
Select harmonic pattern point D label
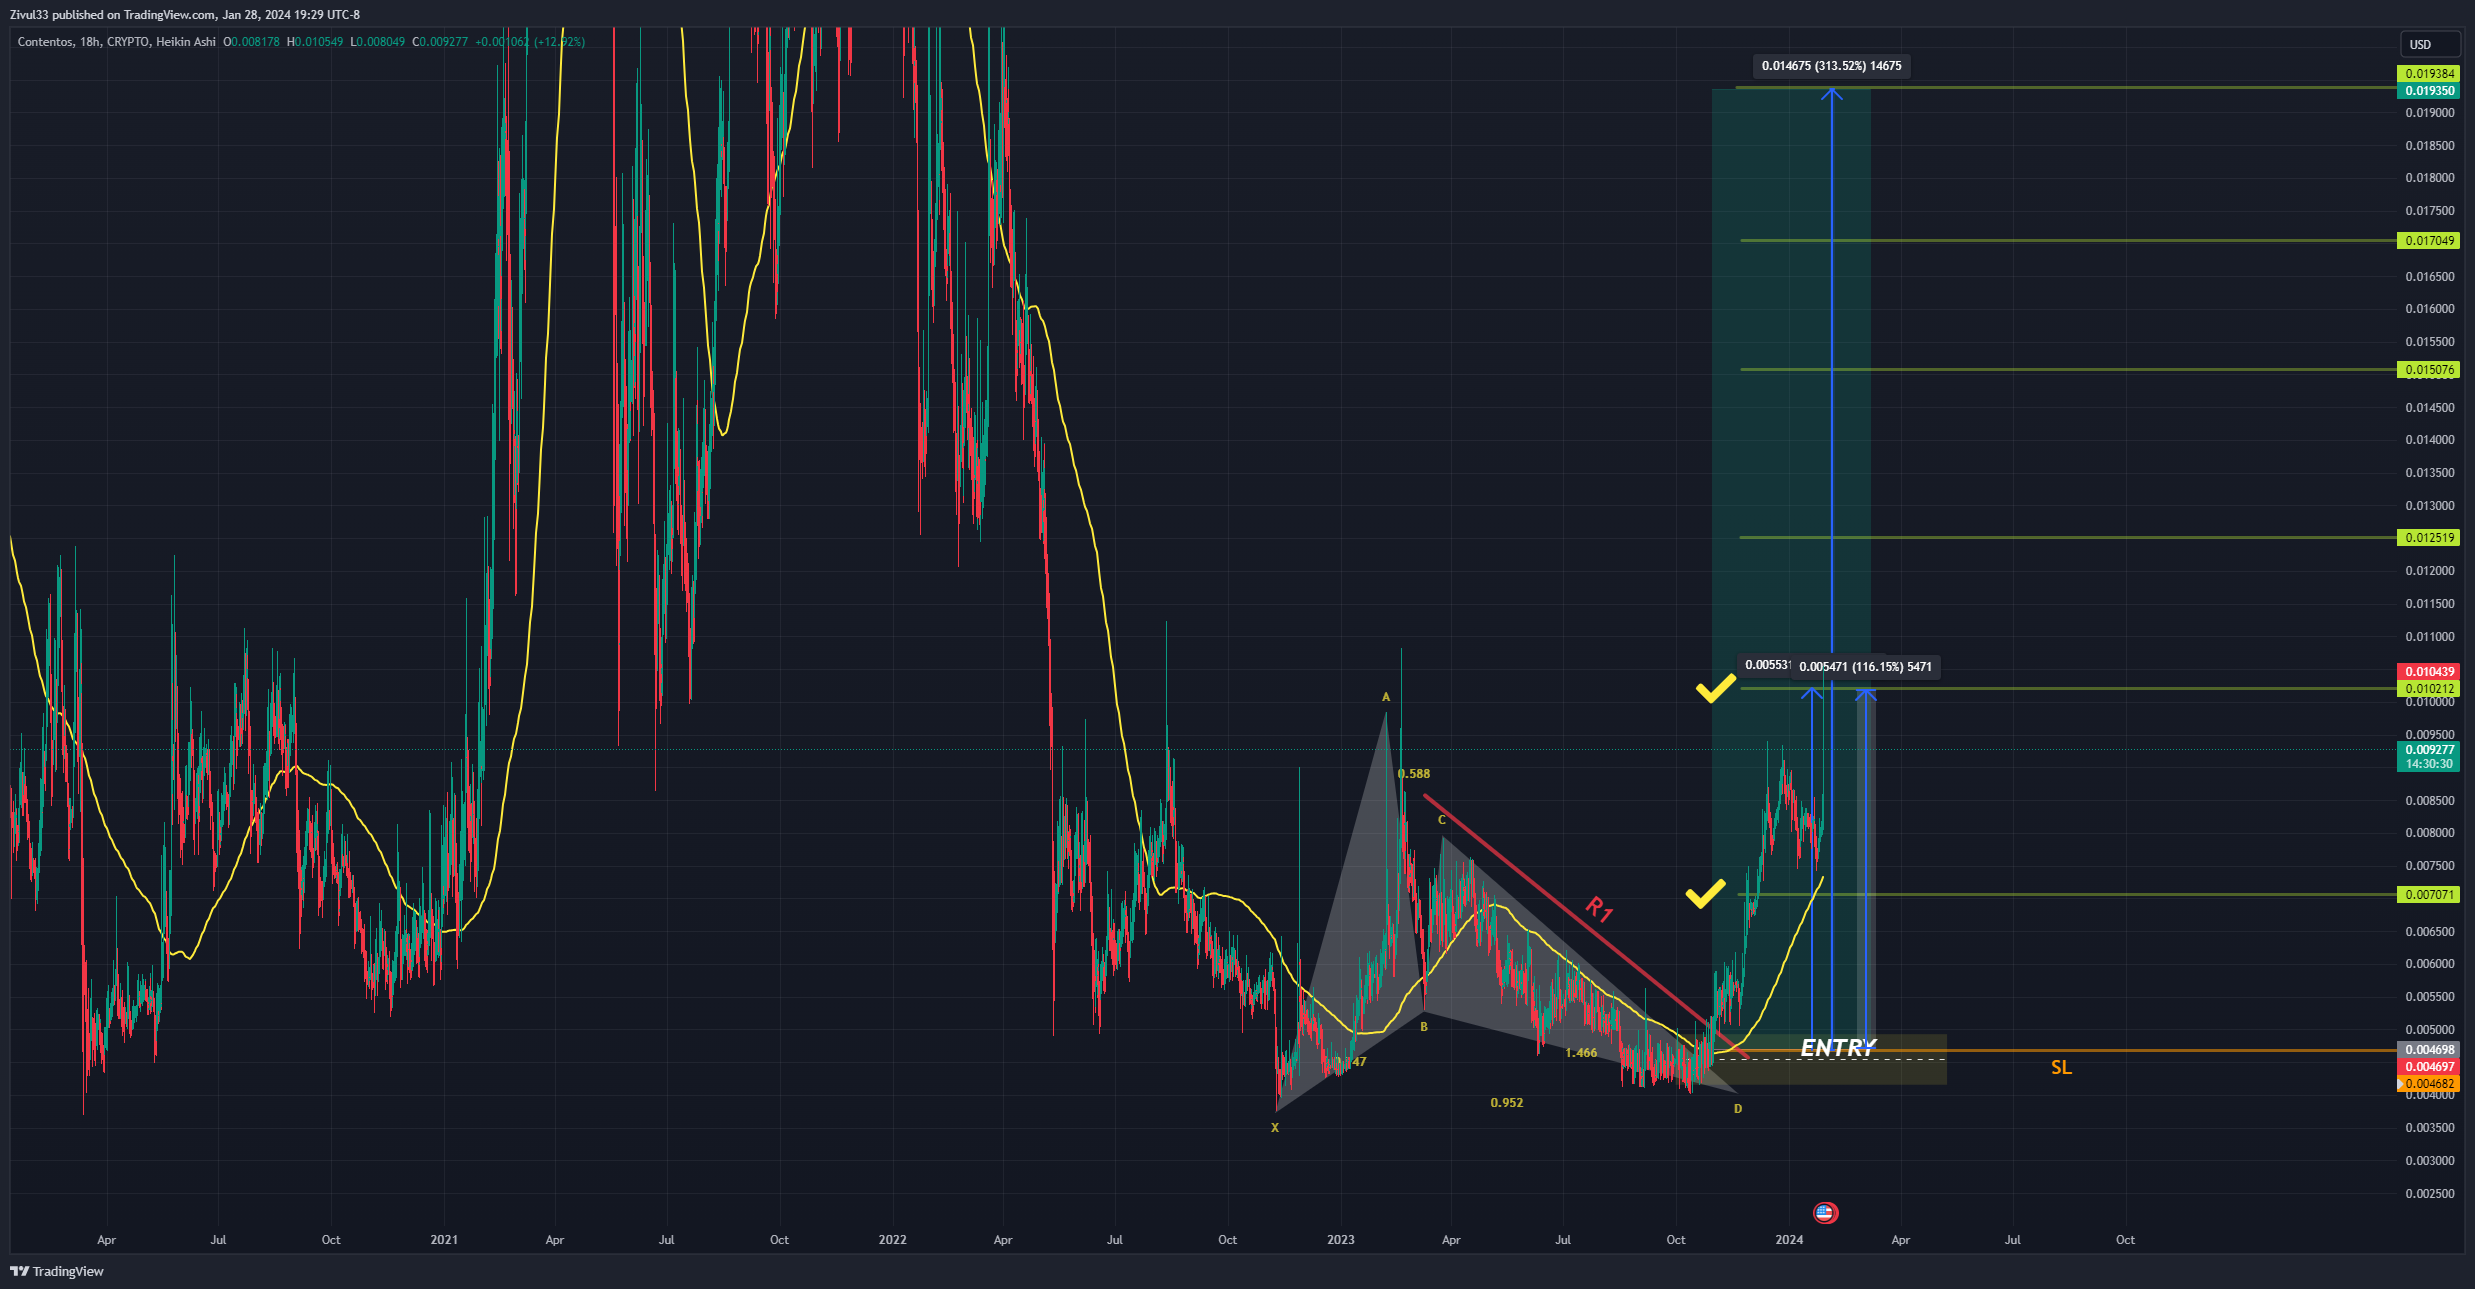1738,1109
